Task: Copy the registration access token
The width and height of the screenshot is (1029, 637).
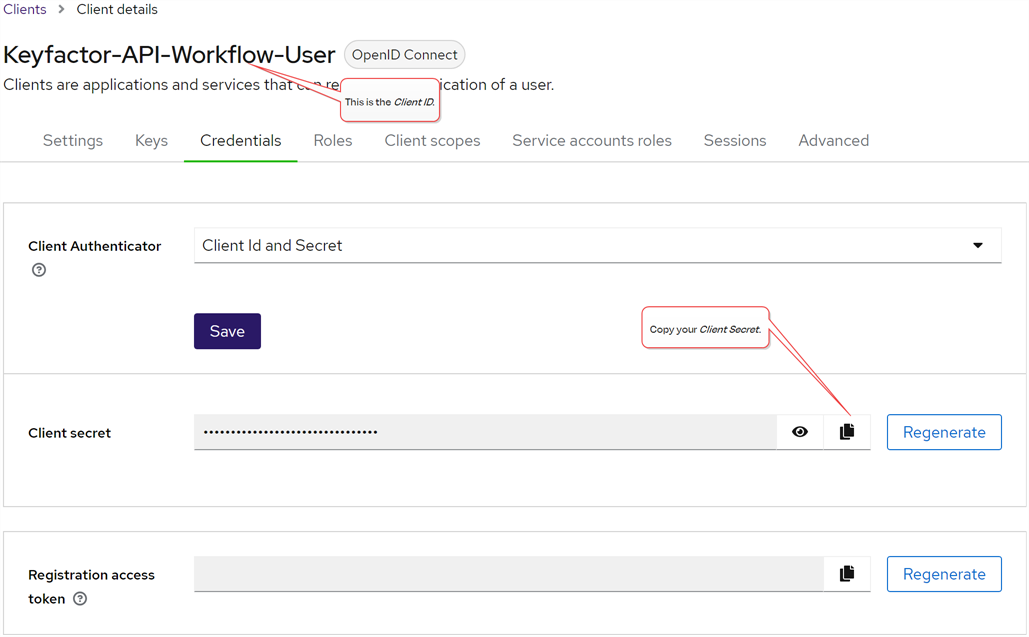Action: [847, 574]
